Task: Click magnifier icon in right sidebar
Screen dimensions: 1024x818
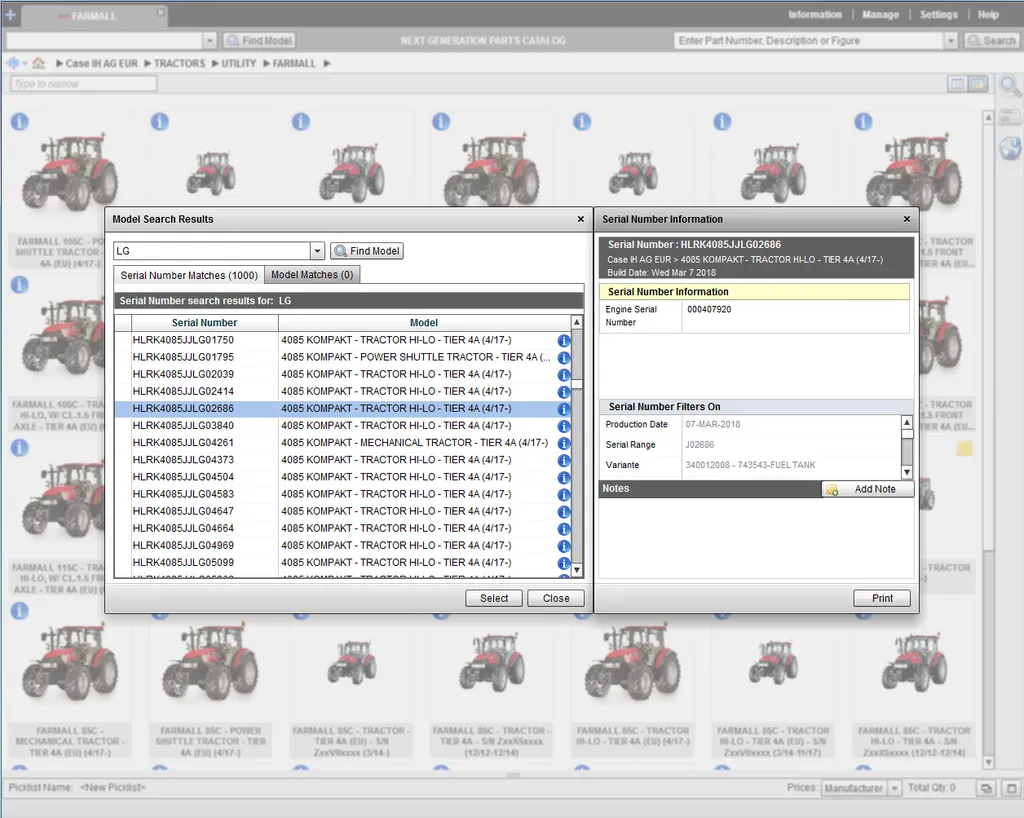Action: tap(1010, 86)
